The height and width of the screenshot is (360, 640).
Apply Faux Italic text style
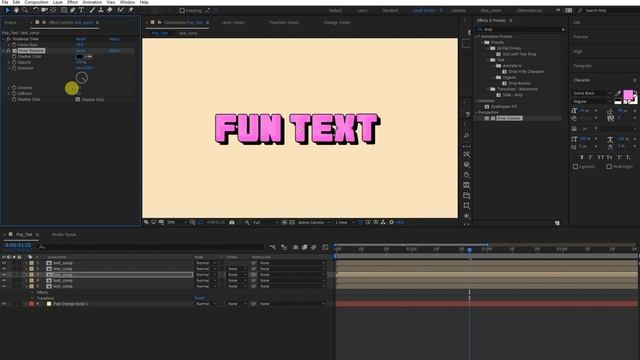[x=590, y=157]
